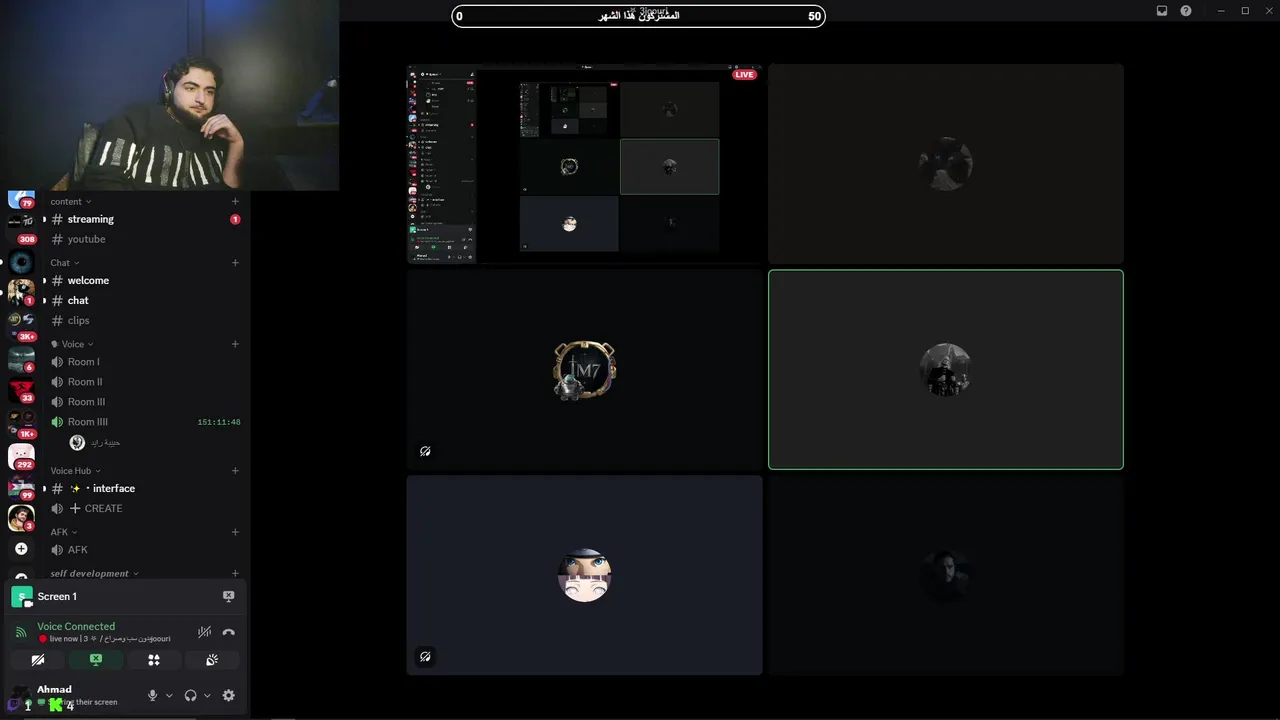Open User Settings gear icon

[228, 695]
